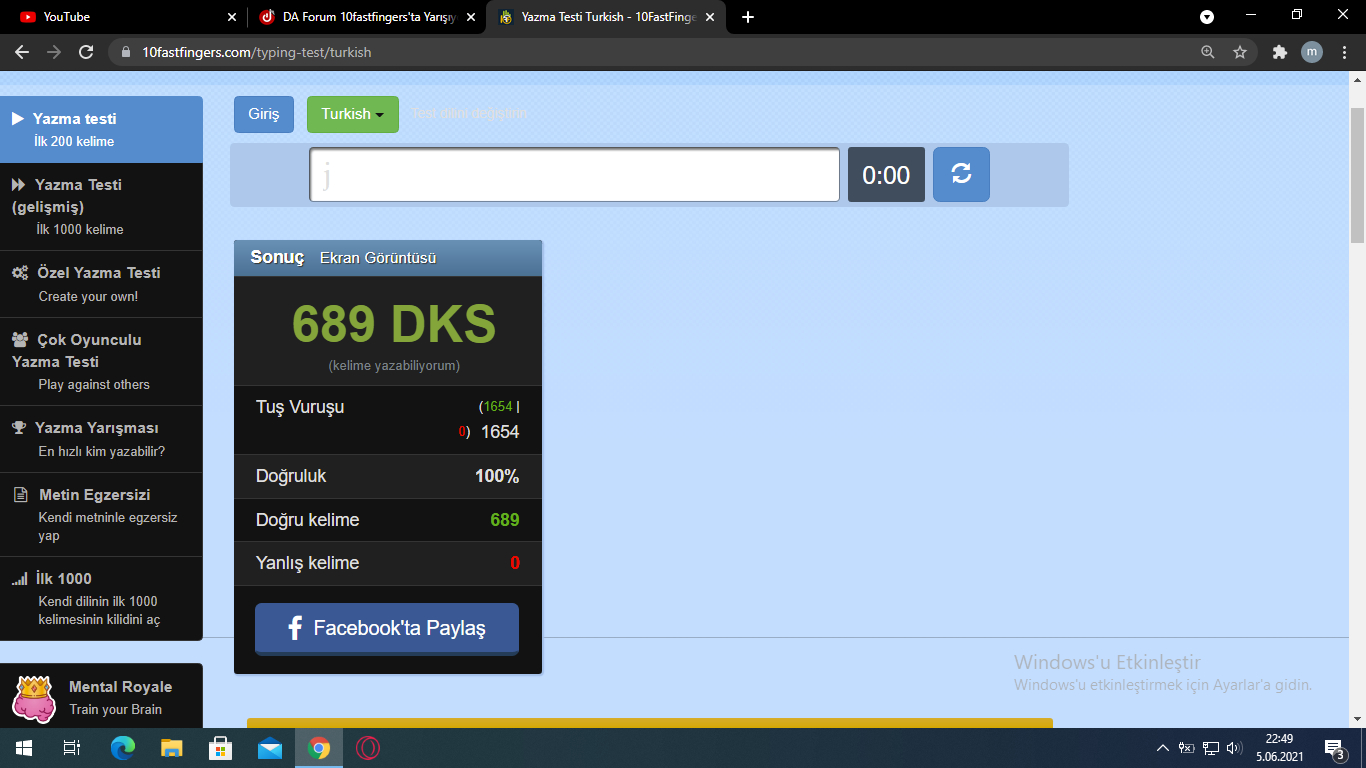Click the Chrome taskbar icon
Image resolution: width=1366 pixels, height=768 pixels.
tap(319, 748)
